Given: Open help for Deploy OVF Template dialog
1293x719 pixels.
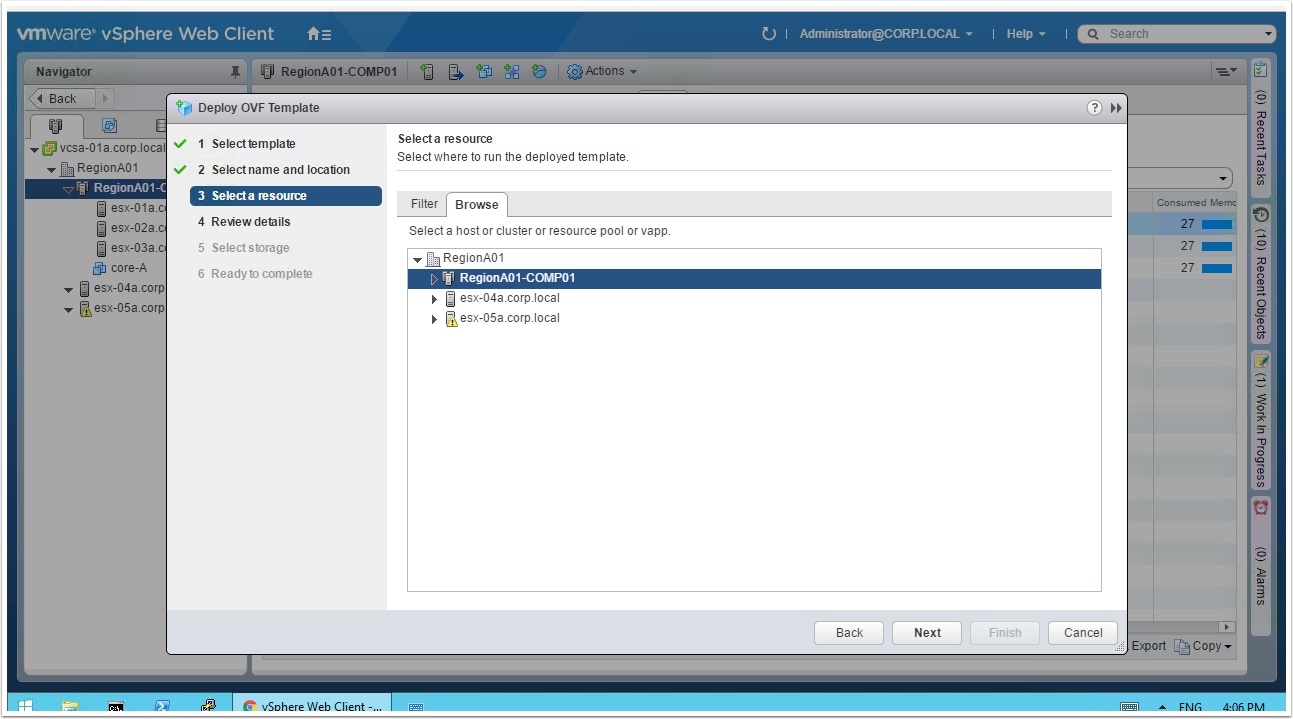Looking at the screenshot, I should click(x=1094, y=108).
